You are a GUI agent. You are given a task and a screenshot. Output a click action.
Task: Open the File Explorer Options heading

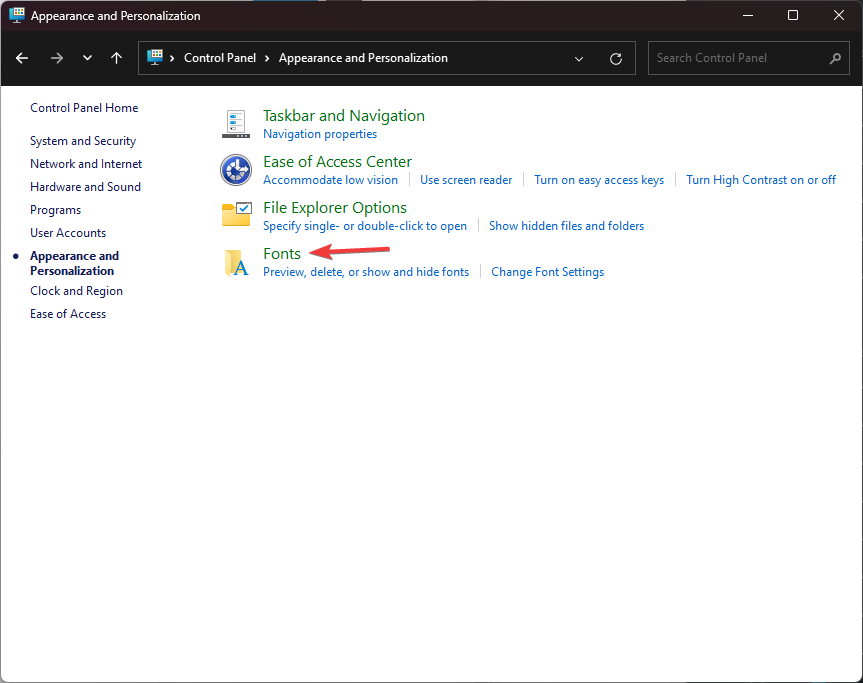point(335,208)
